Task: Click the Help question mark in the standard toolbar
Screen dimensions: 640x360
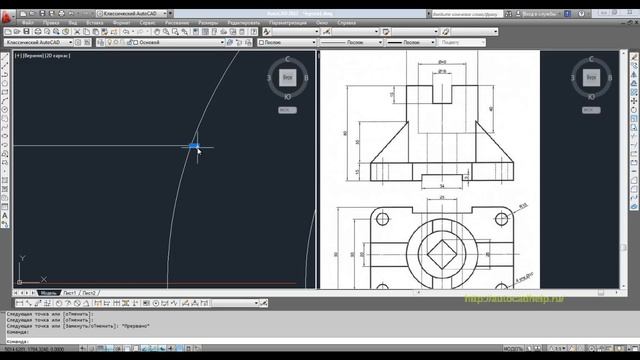Action: [254, 31]
